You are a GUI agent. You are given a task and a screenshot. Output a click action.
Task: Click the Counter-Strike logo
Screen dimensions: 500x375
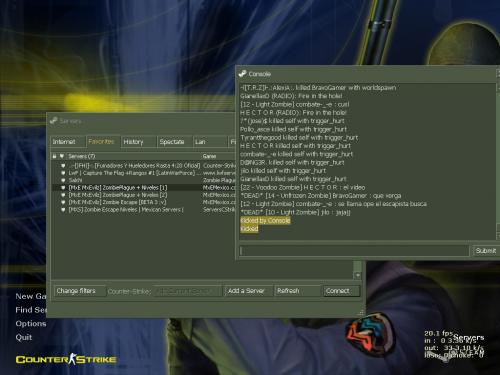[x=66, y=359]
